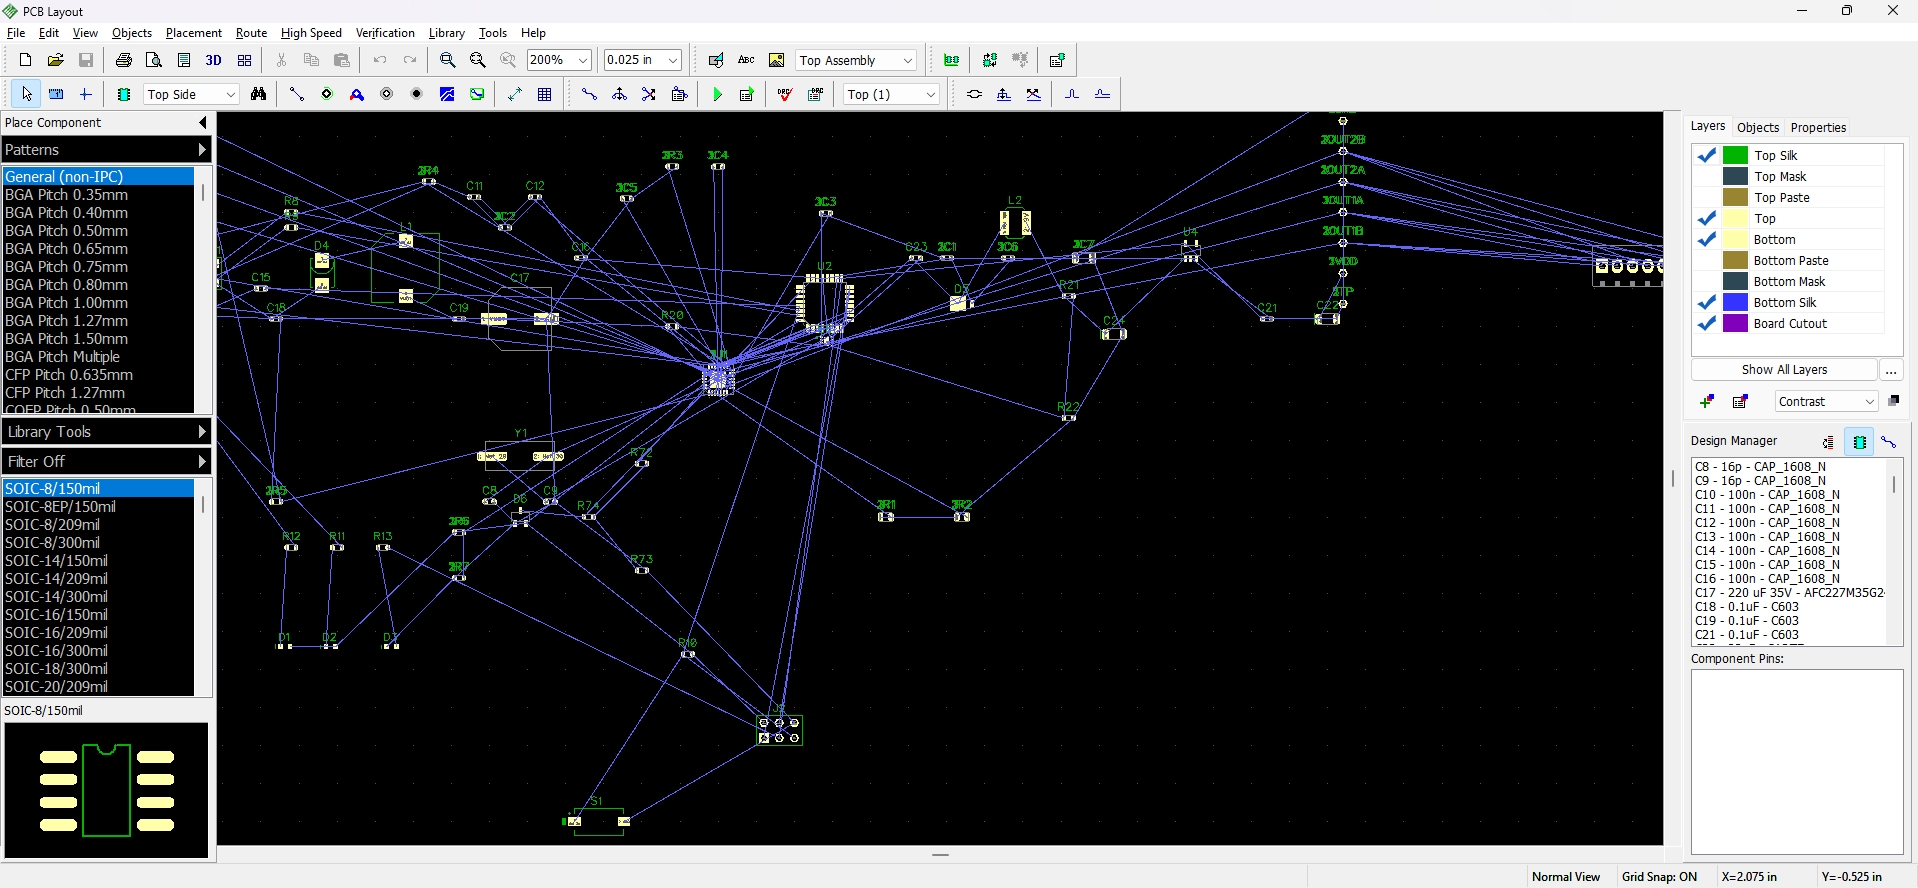Enable the Top Mask layer checkbox

coord(1707,176)
